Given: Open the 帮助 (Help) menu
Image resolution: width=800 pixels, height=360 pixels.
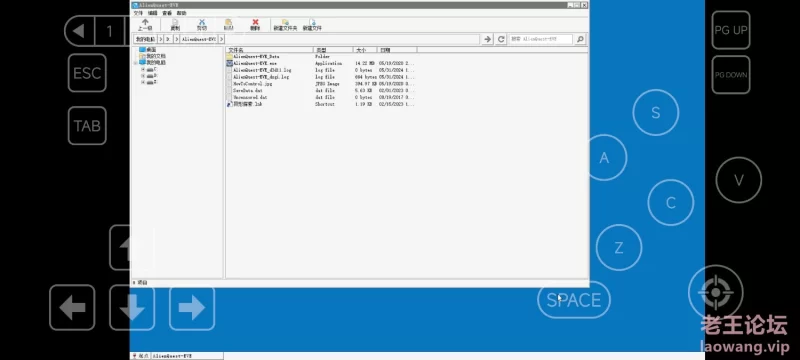Looking at the screenshot, I should point(182,13).
